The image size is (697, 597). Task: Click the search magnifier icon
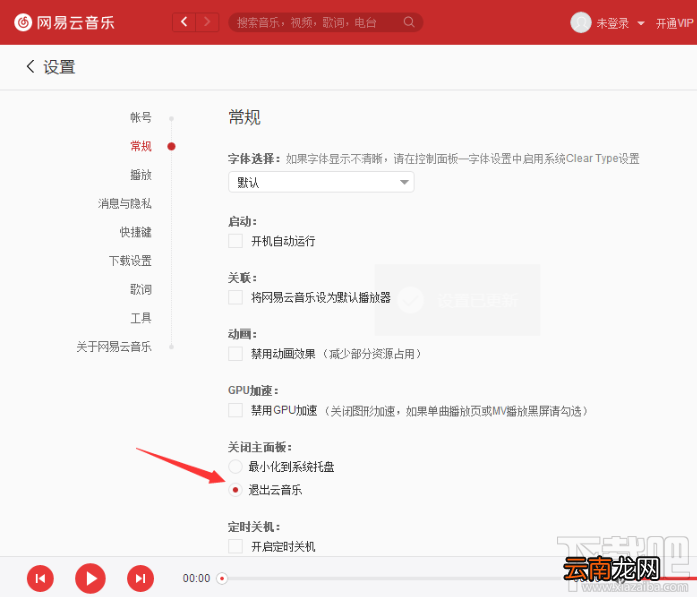point(409,22)
